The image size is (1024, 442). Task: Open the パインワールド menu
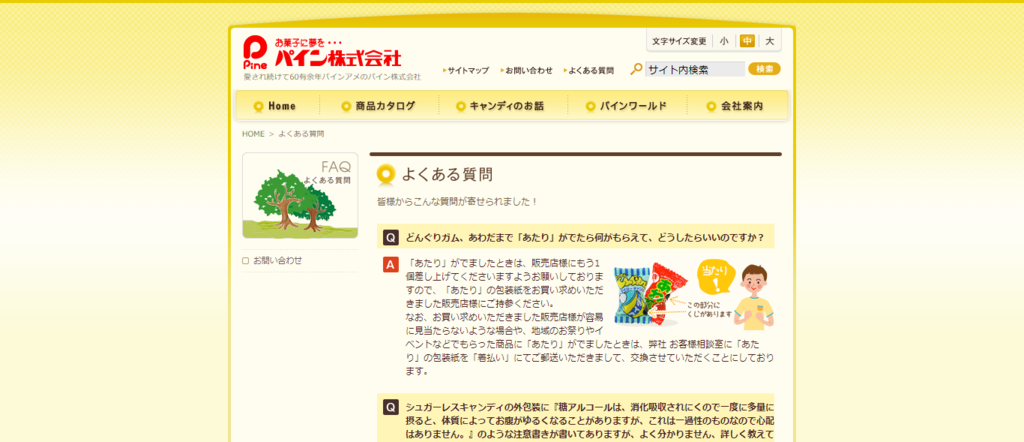coord(626,106)
